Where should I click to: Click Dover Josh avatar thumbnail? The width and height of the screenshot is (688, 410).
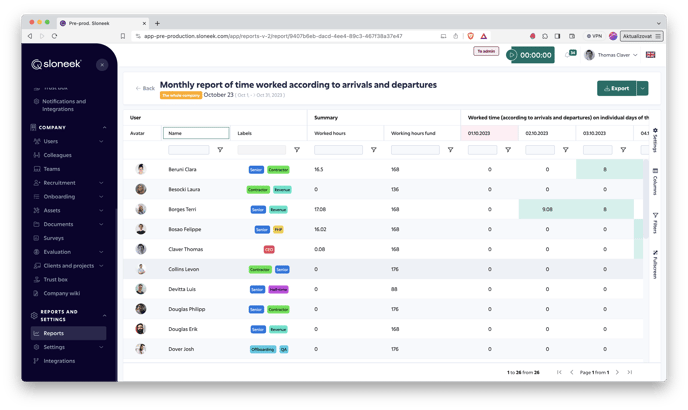click(x=141, y=349)
